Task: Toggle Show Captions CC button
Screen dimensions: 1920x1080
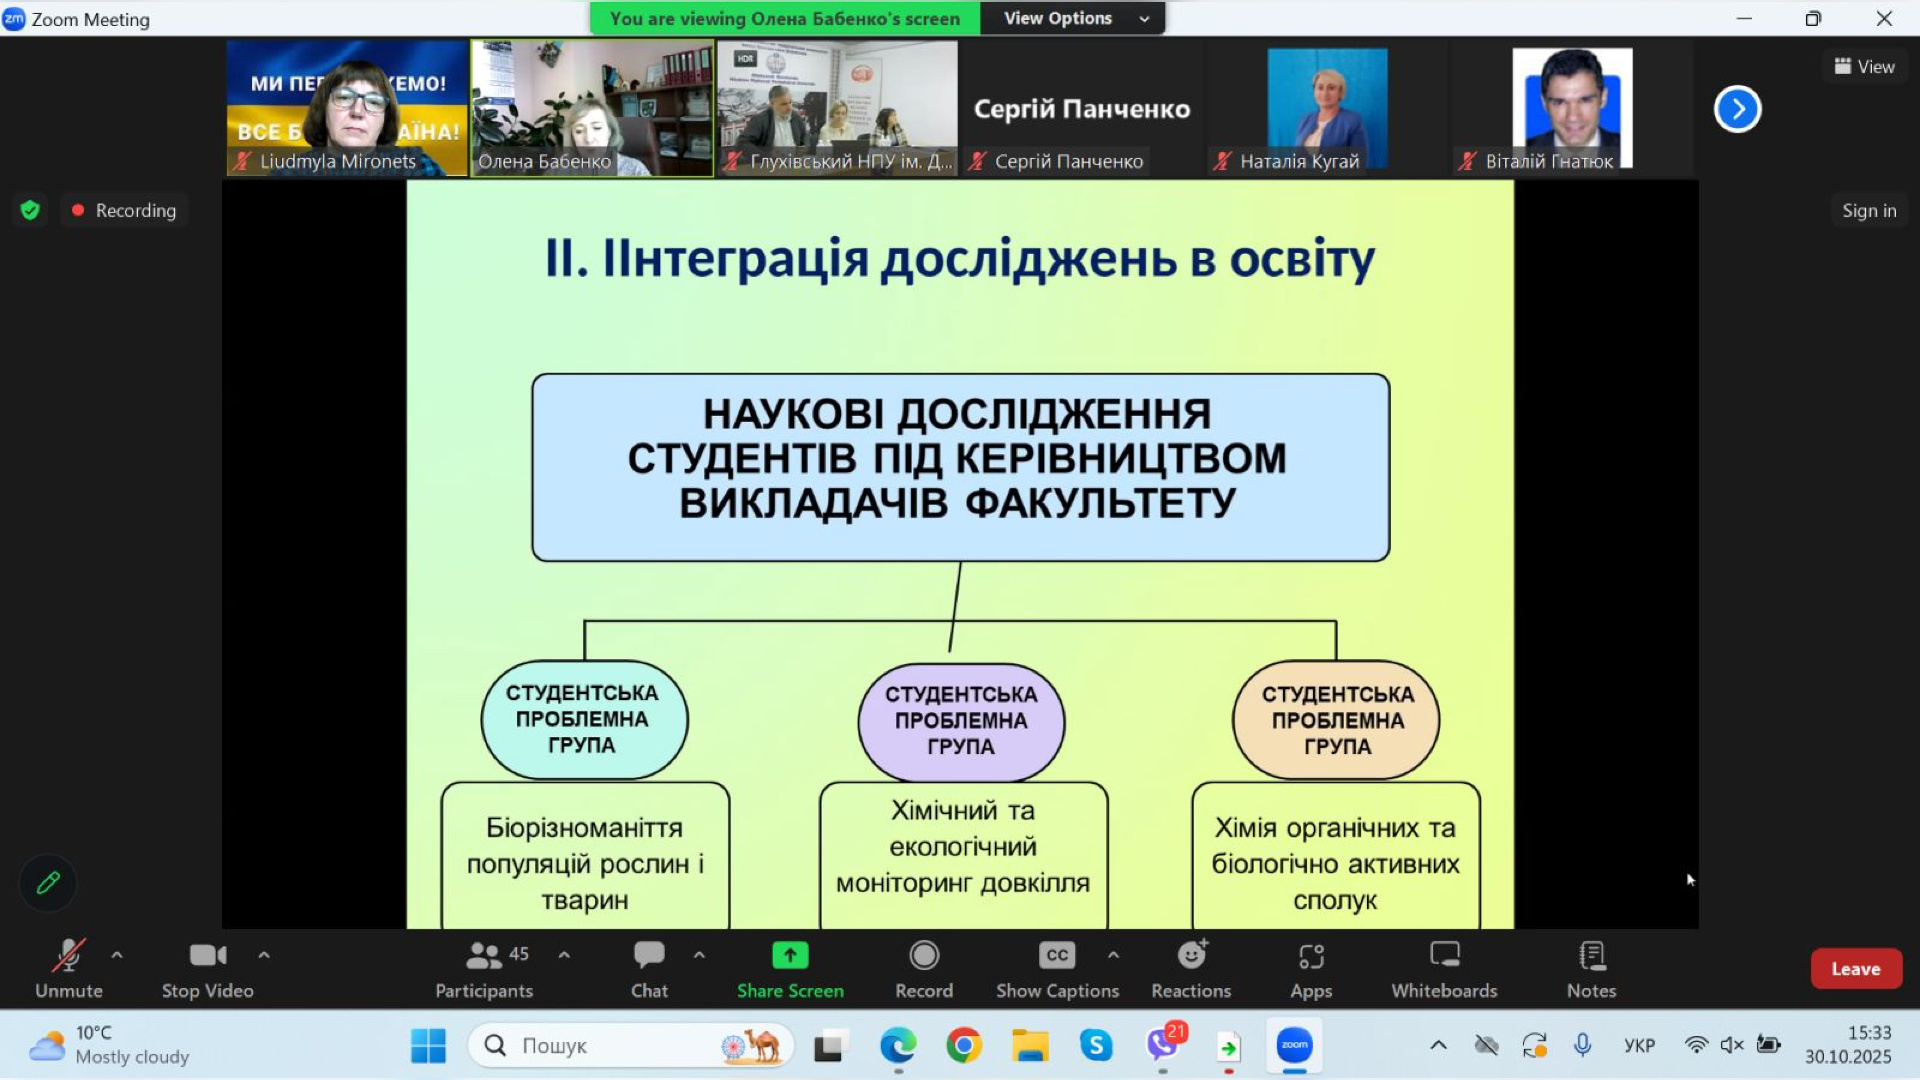Action: coord(1056,968)
